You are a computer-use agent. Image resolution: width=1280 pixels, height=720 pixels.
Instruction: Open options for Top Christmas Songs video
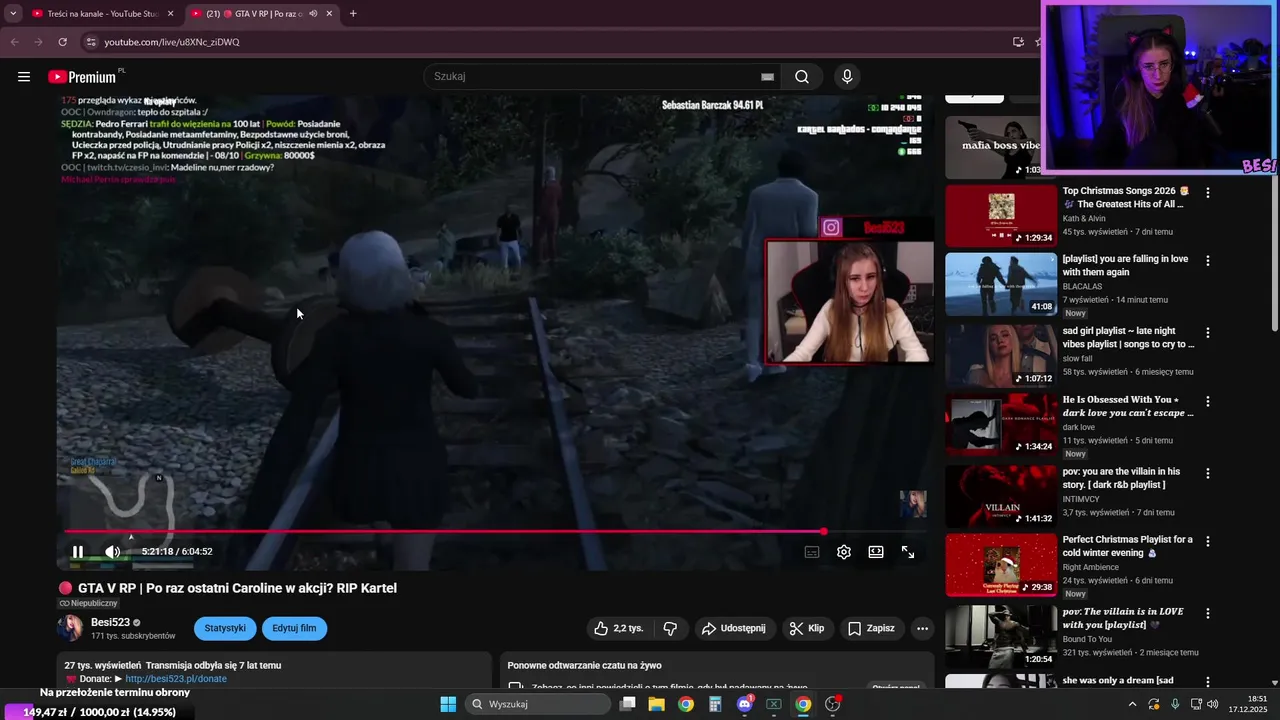click(x=1208, y=193)
